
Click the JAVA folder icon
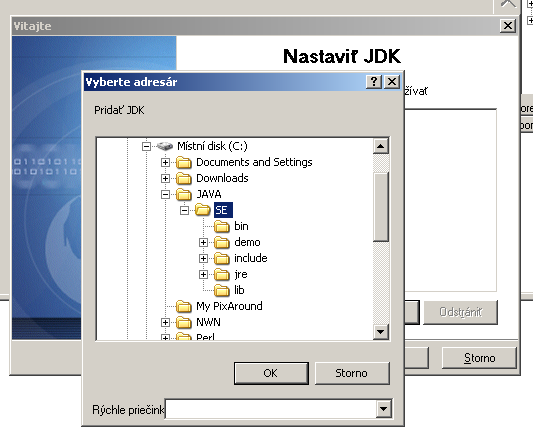[x=184, y=194]
